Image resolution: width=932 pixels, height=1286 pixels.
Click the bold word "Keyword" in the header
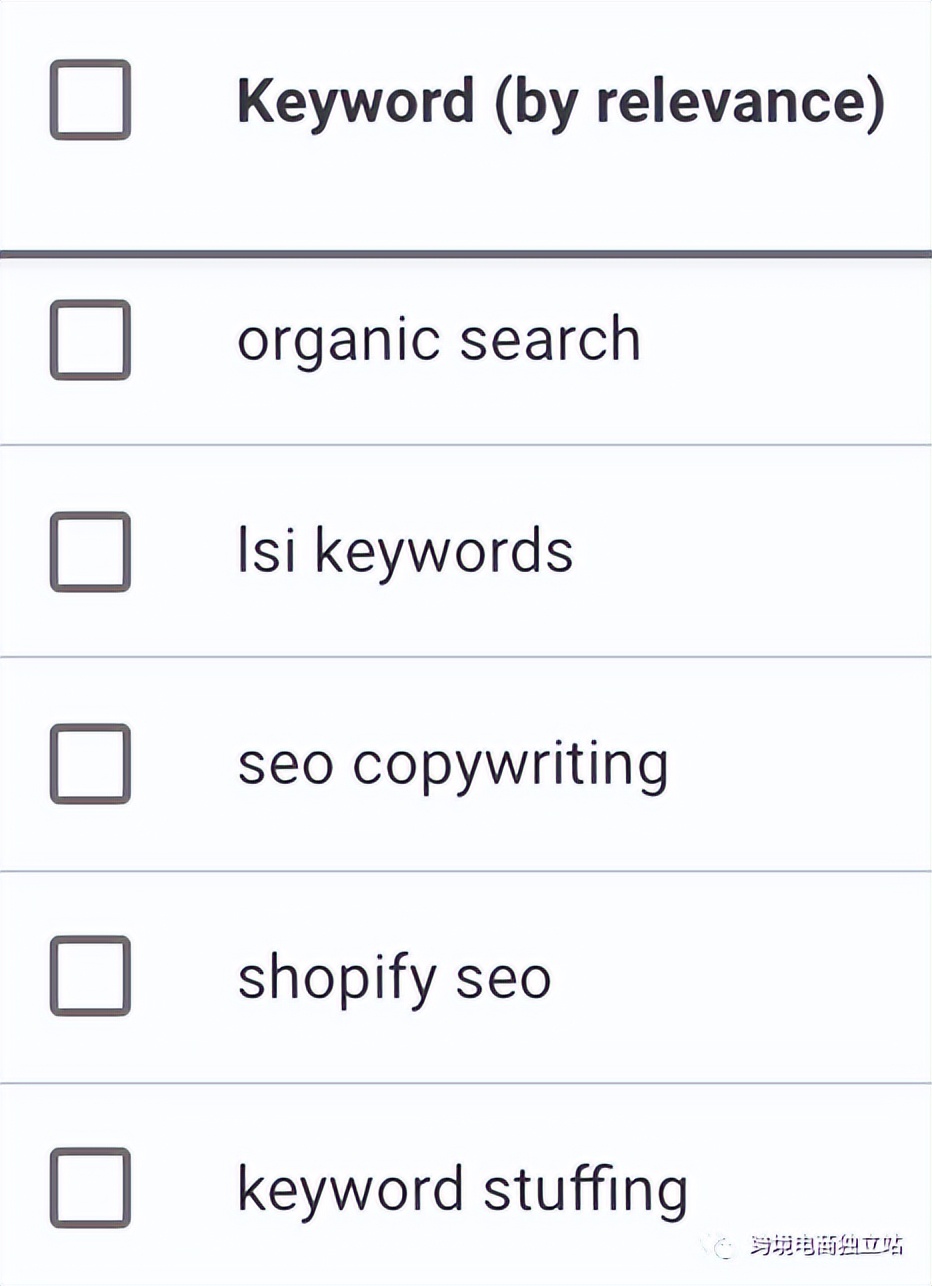(x=355, y=100)
